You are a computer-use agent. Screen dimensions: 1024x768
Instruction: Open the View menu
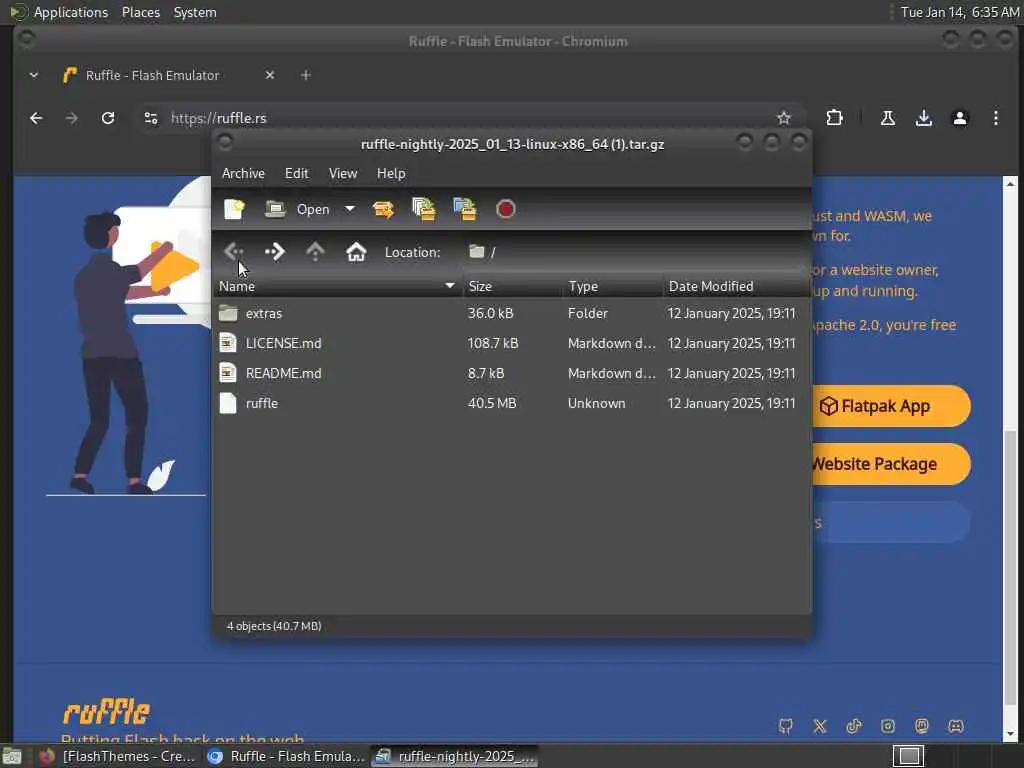tap(343, 173)
